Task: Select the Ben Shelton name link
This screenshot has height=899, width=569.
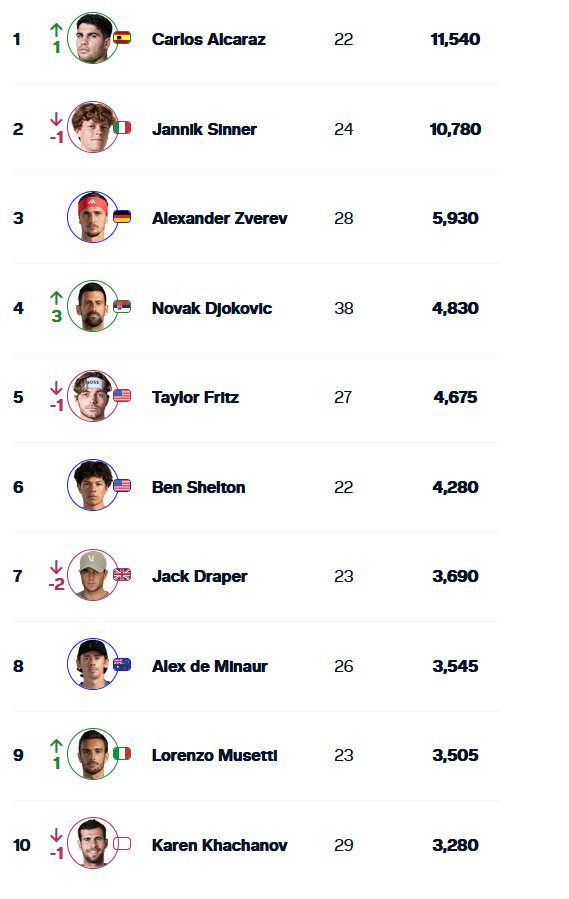Action: pyautogui.click(x=198, y=487)
